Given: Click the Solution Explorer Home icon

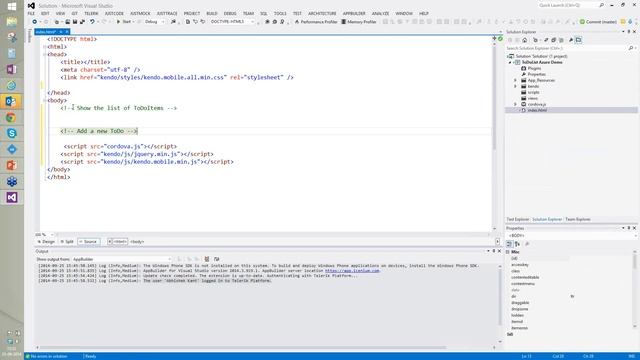Looking at the screenshot, I should click(524, 40).
